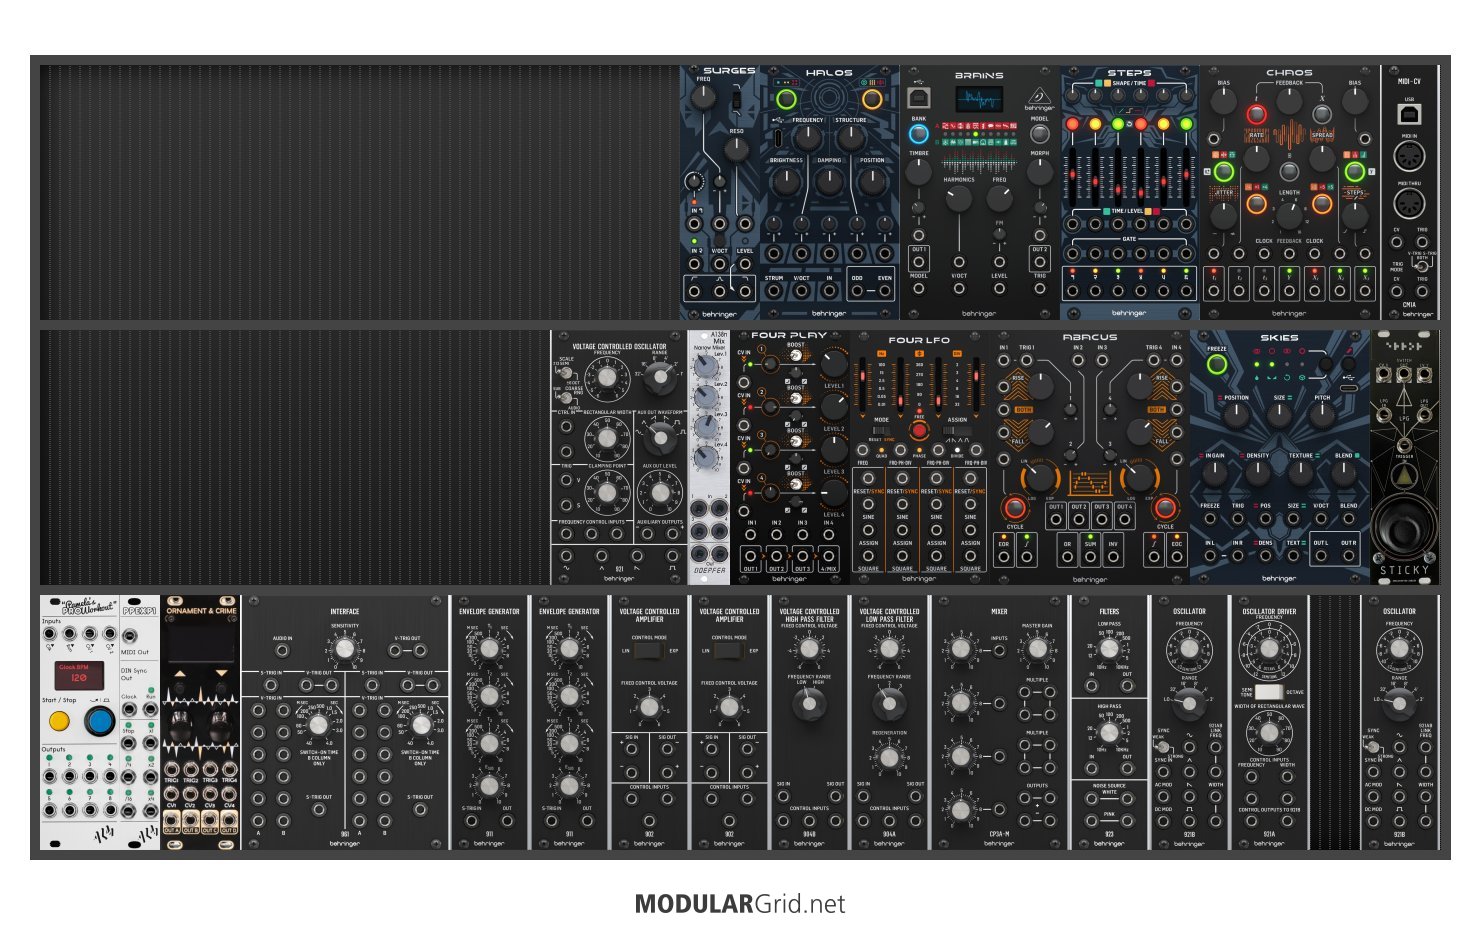Screen dimensions: 1481x925
Task: Click the up arrow button on Ornament & Crime
Action: coord(180,674)
